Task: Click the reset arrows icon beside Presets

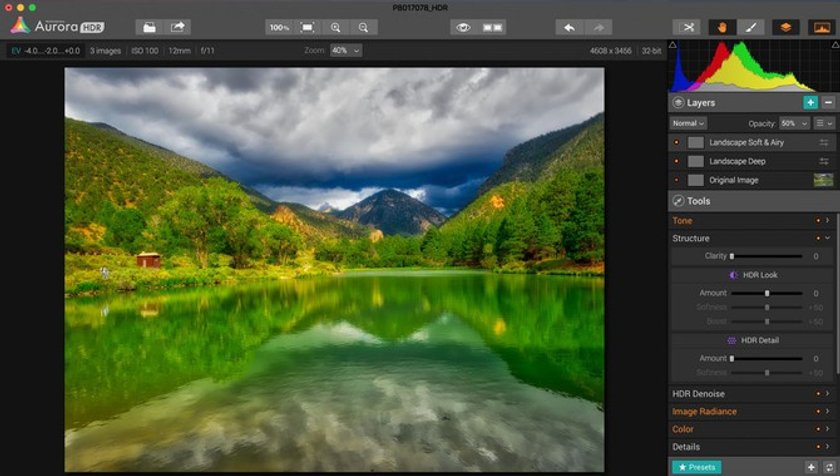Action: click(x=829, y=467)
